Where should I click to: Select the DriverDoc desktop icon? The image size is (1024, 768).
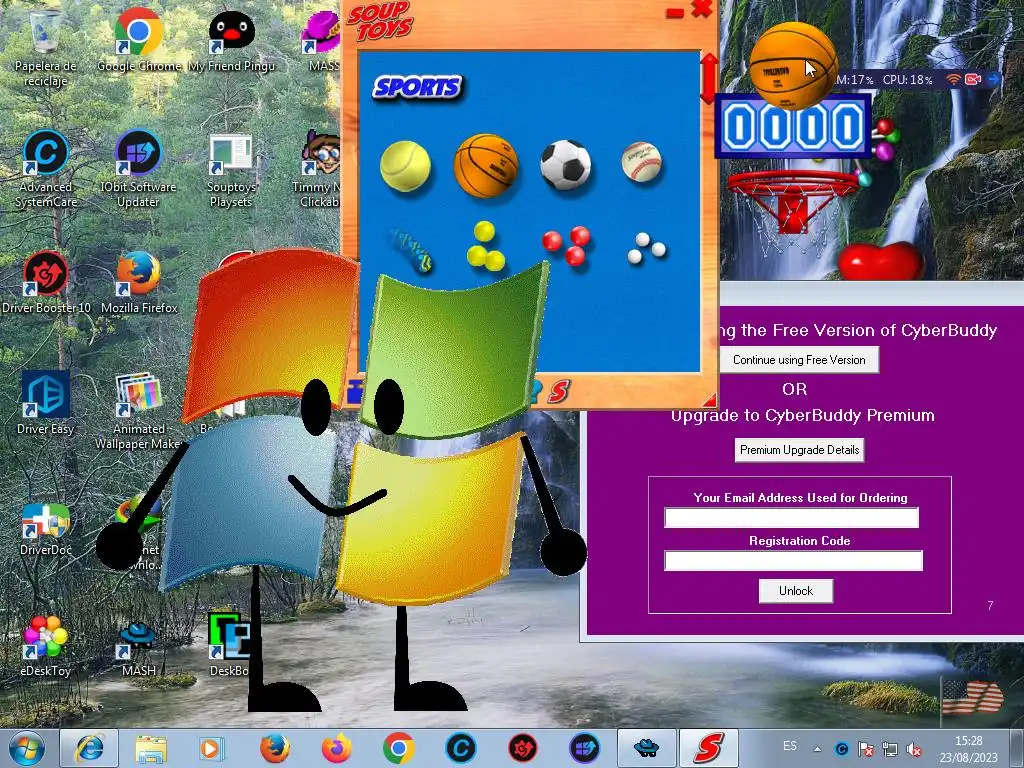(46, 529)
